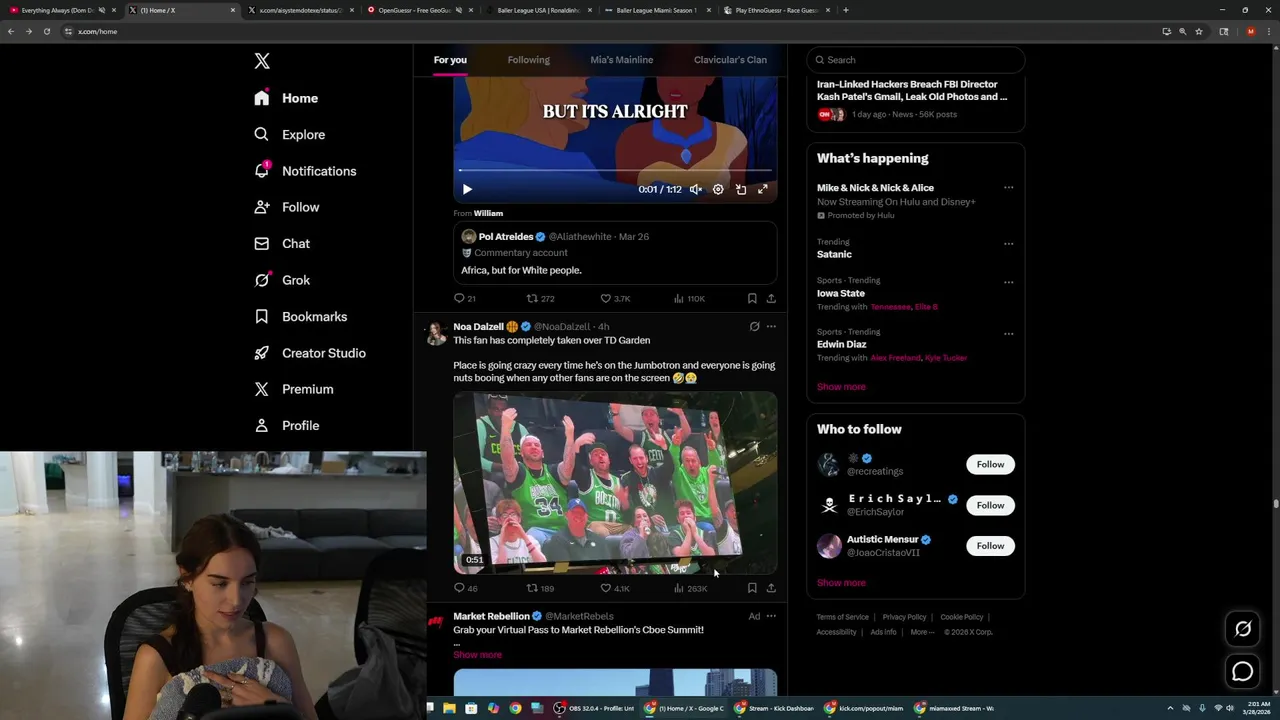Open a new browser tab
1280x720 pixels.
pyautogui.click(x=846, y=10)
